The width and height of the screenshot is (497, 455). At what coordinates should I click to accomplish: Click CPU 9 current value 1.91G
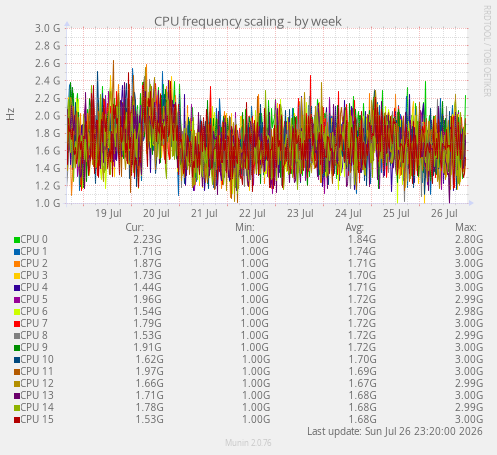147,347
